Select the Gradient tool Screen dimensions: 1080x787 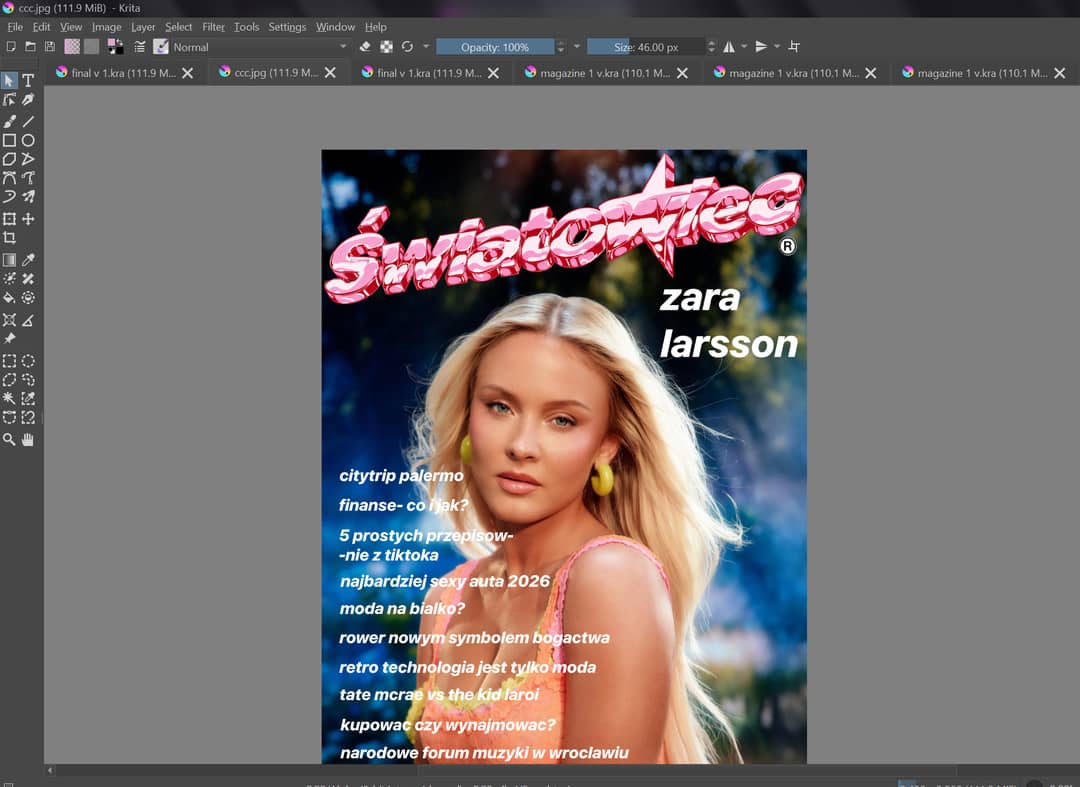[9, 260]
